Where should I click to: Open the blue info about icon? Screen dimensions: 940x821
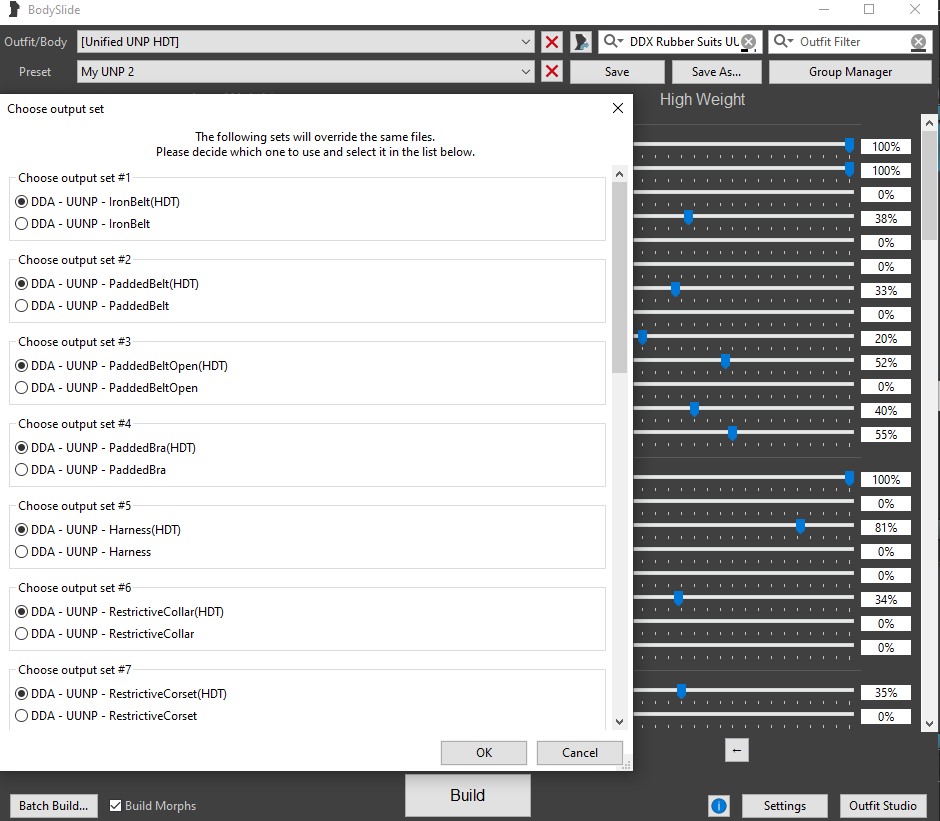(x=719, y=805)
